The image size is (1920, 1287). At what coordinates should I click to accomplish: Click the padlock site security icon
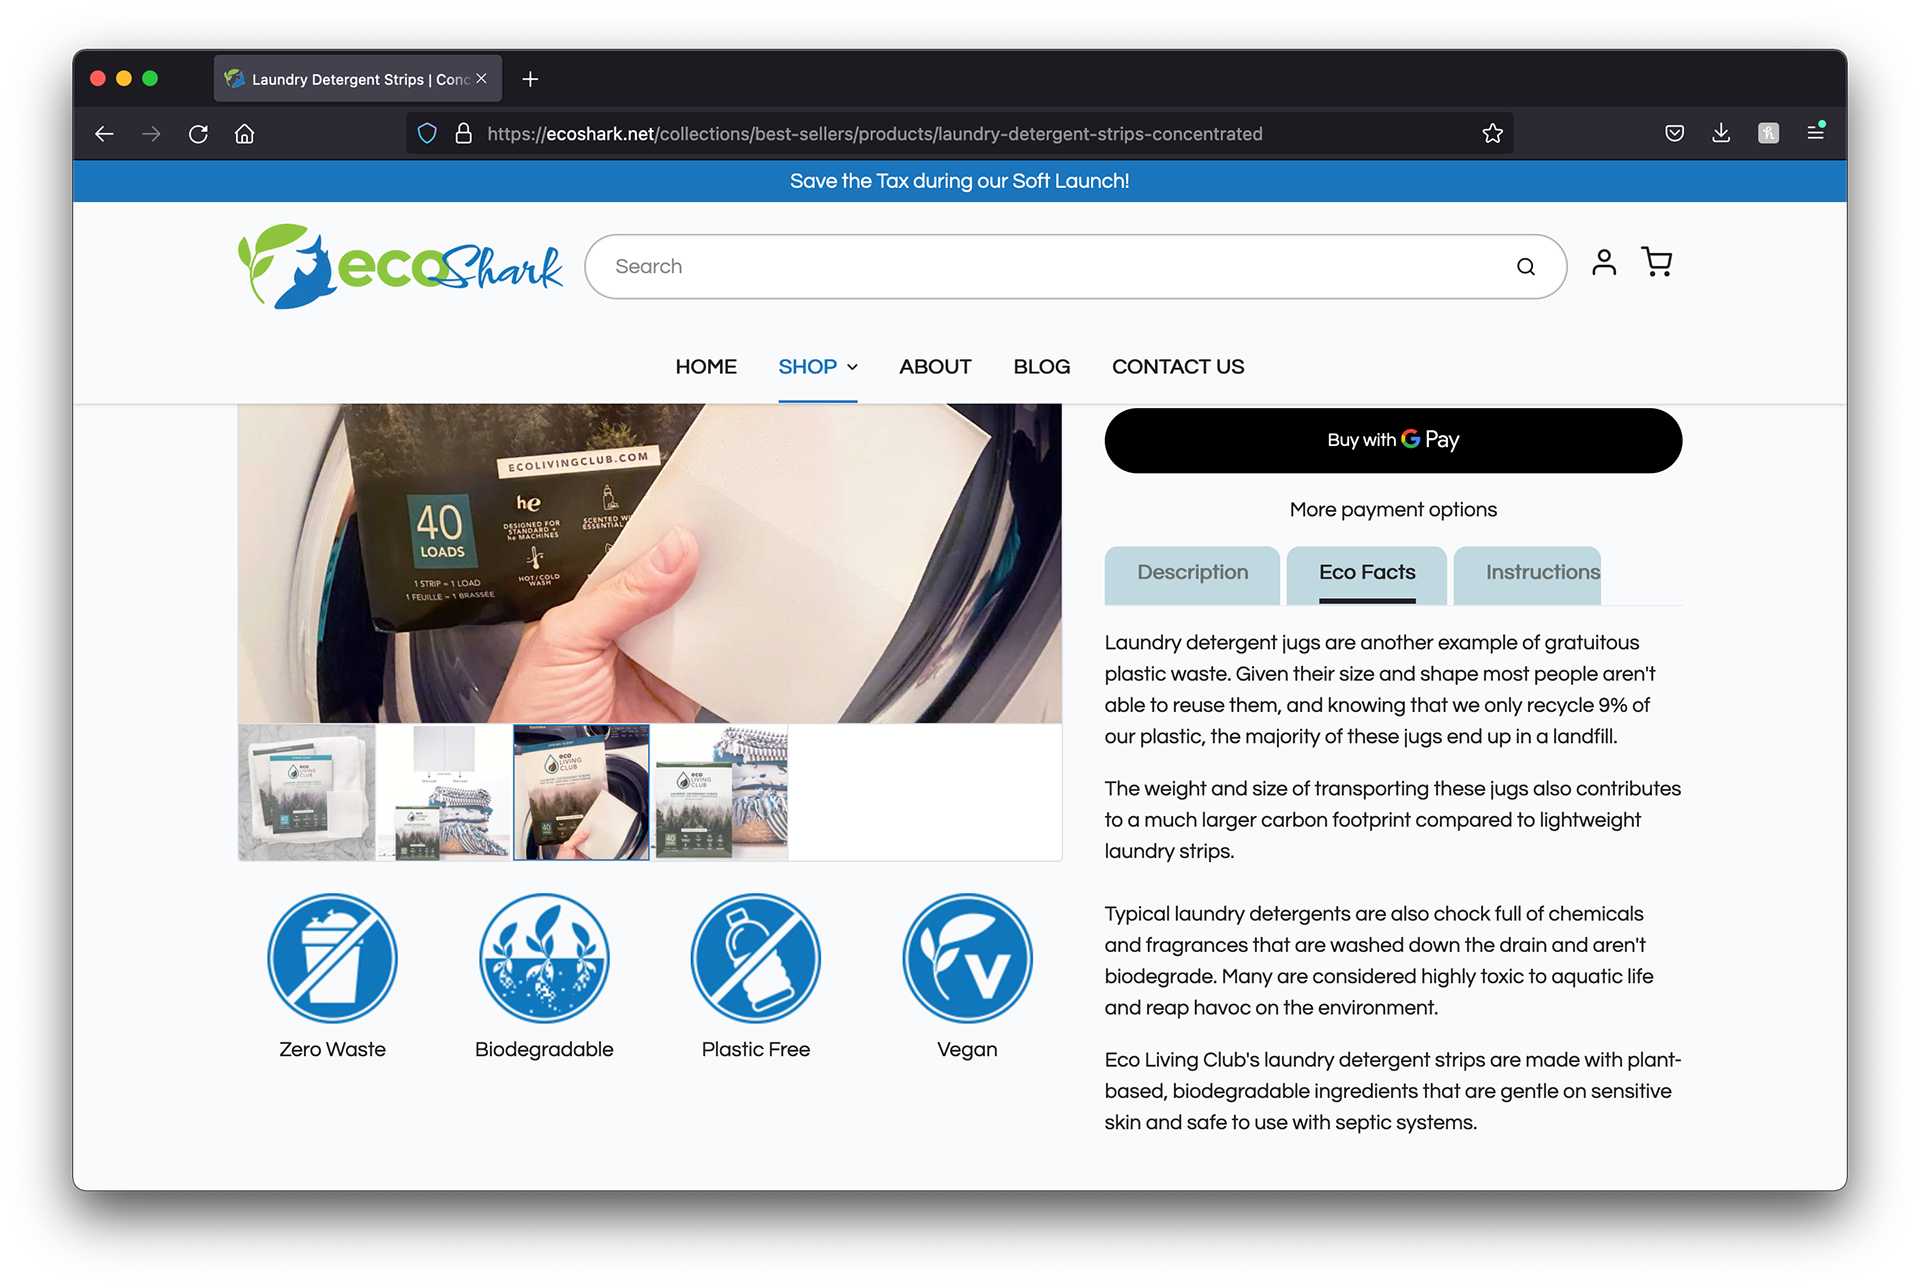click(x=463, y=134)
